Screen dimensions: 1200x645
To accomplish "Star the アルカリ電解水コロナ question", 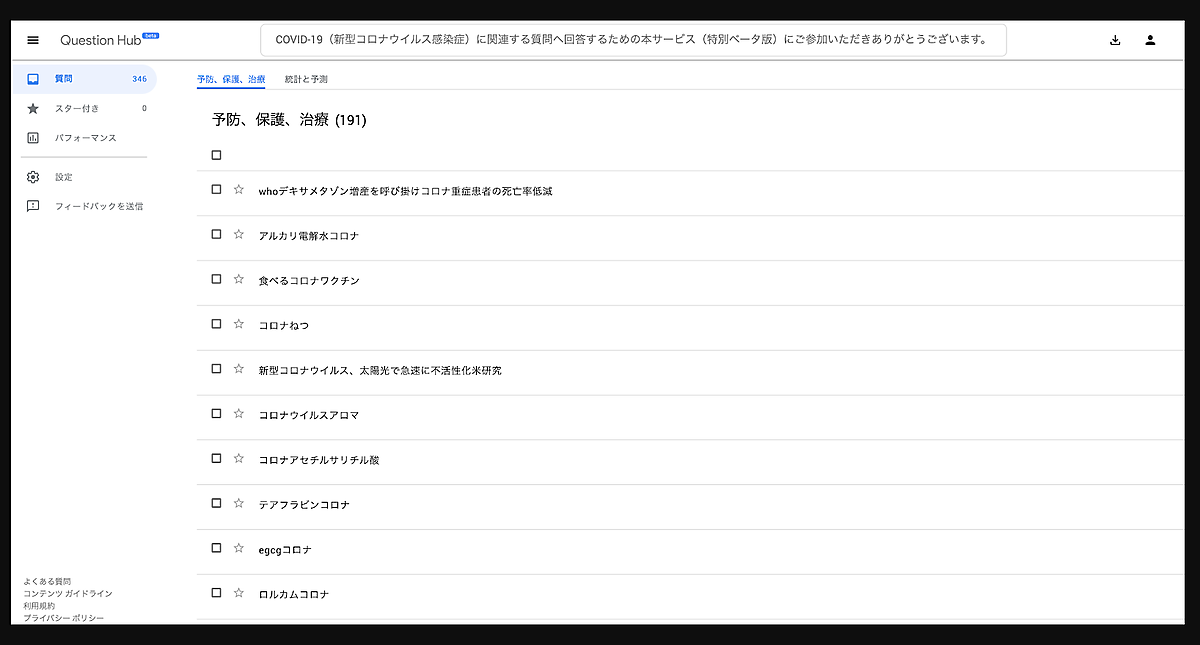I will (238, 234).
